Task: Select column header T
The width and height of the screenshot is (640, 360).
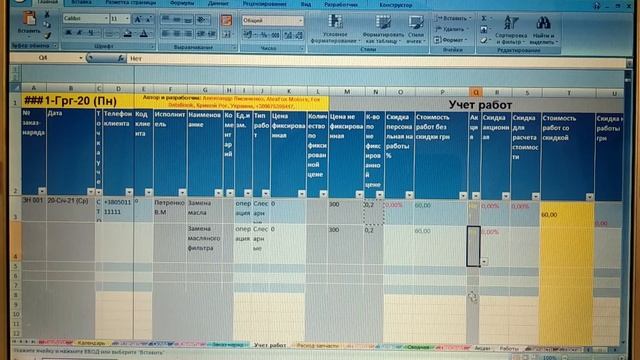Action: pyautogui.click(x=569, y=93)
